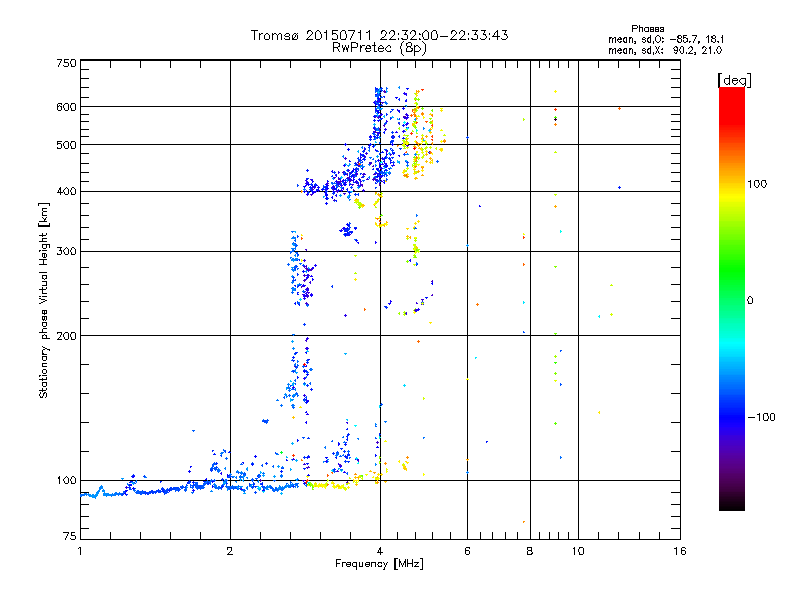This screenshot has height=600, width=800.
Task: Click the x-axis '1' tick label
Action: point(80,551)
